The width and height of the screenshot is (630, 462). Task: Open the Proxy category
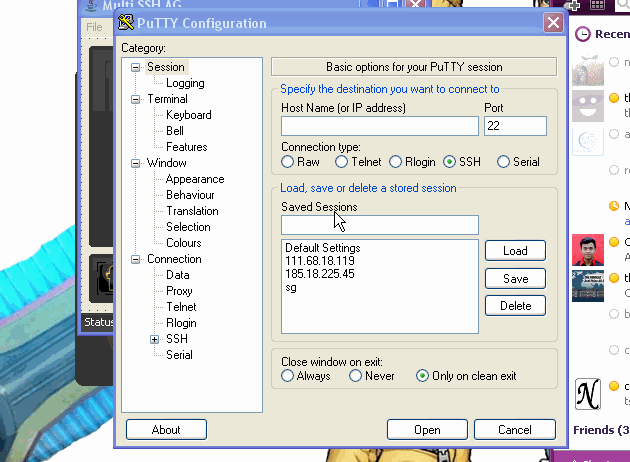(179, 291)
